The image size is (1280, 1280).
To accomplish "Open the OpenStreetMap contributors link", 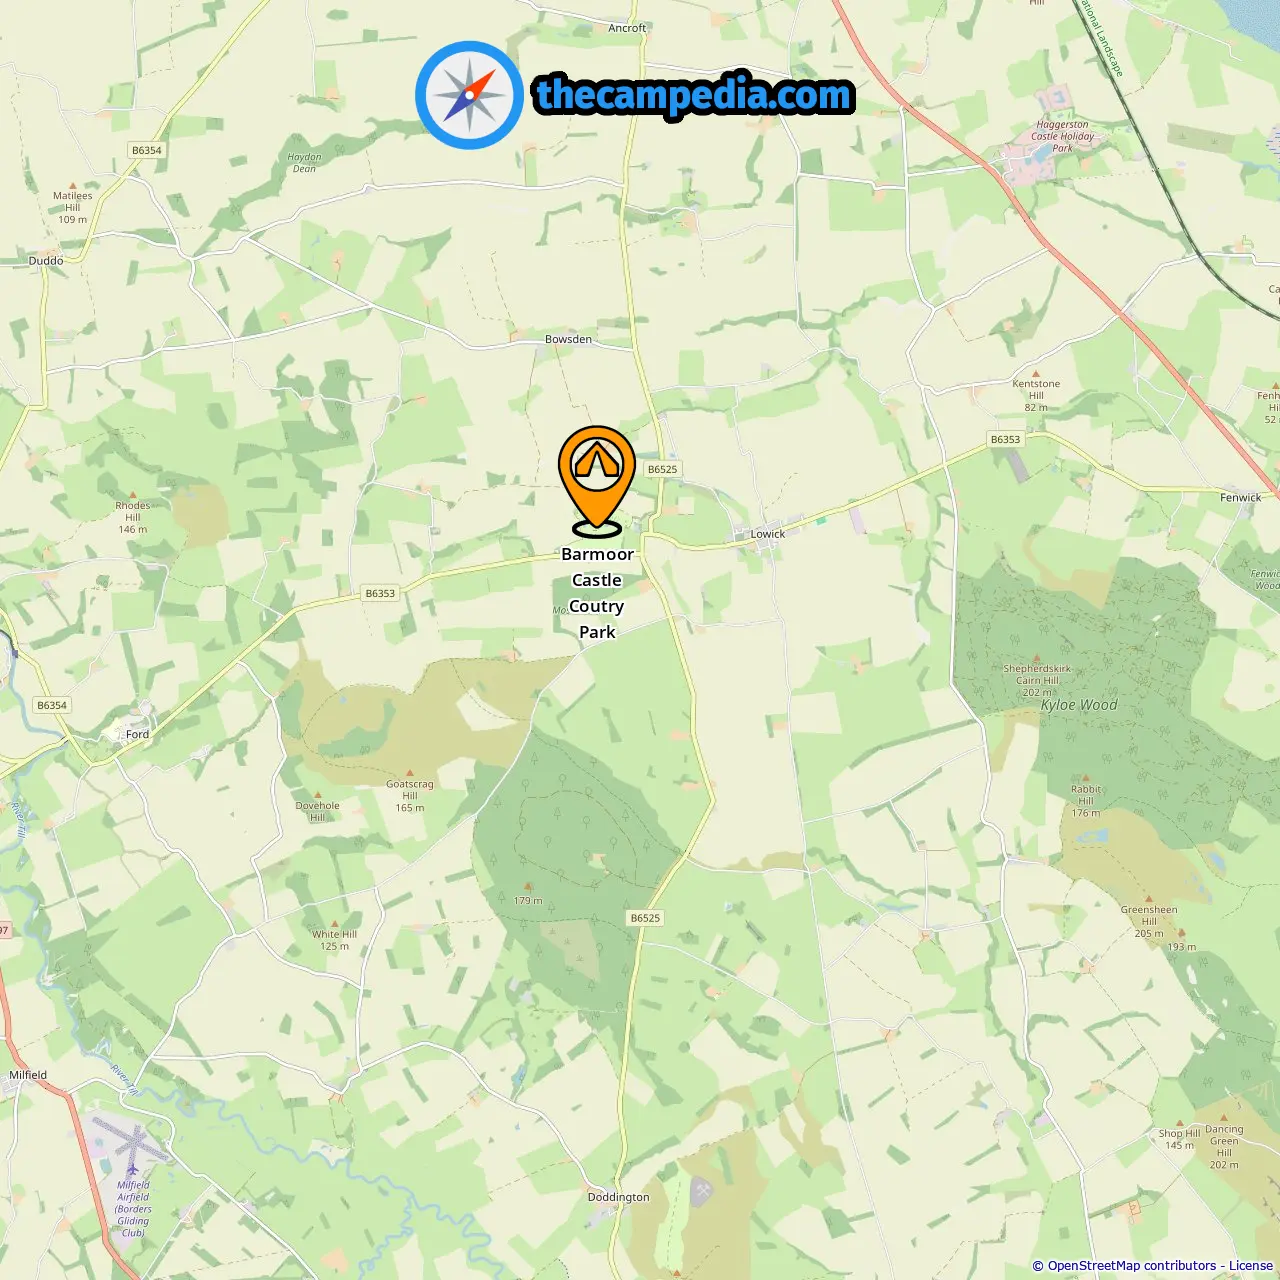I will (1132, 1266).
